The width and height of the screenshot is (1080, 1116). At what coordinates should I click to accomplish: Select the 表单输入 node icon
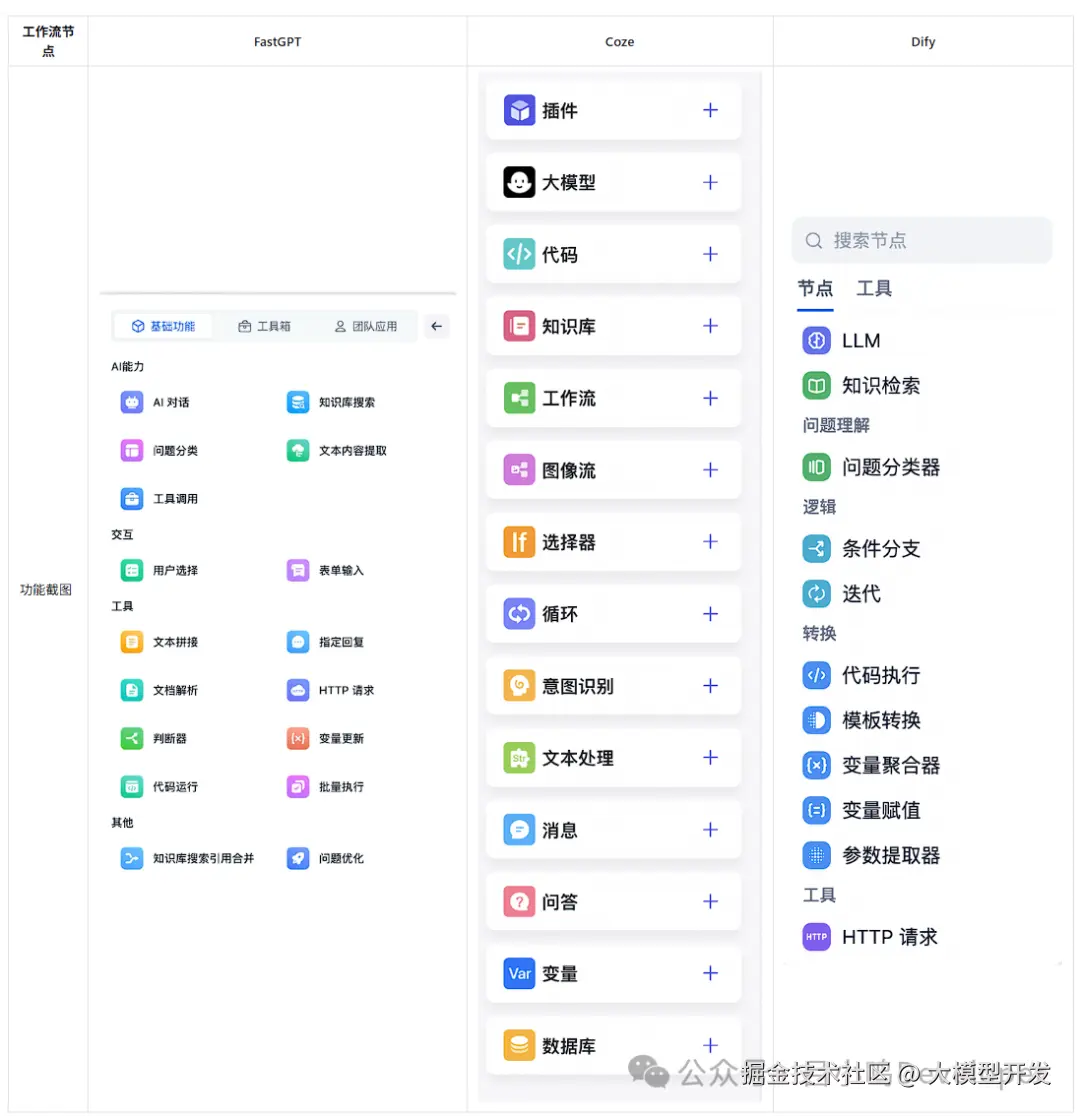298,570
